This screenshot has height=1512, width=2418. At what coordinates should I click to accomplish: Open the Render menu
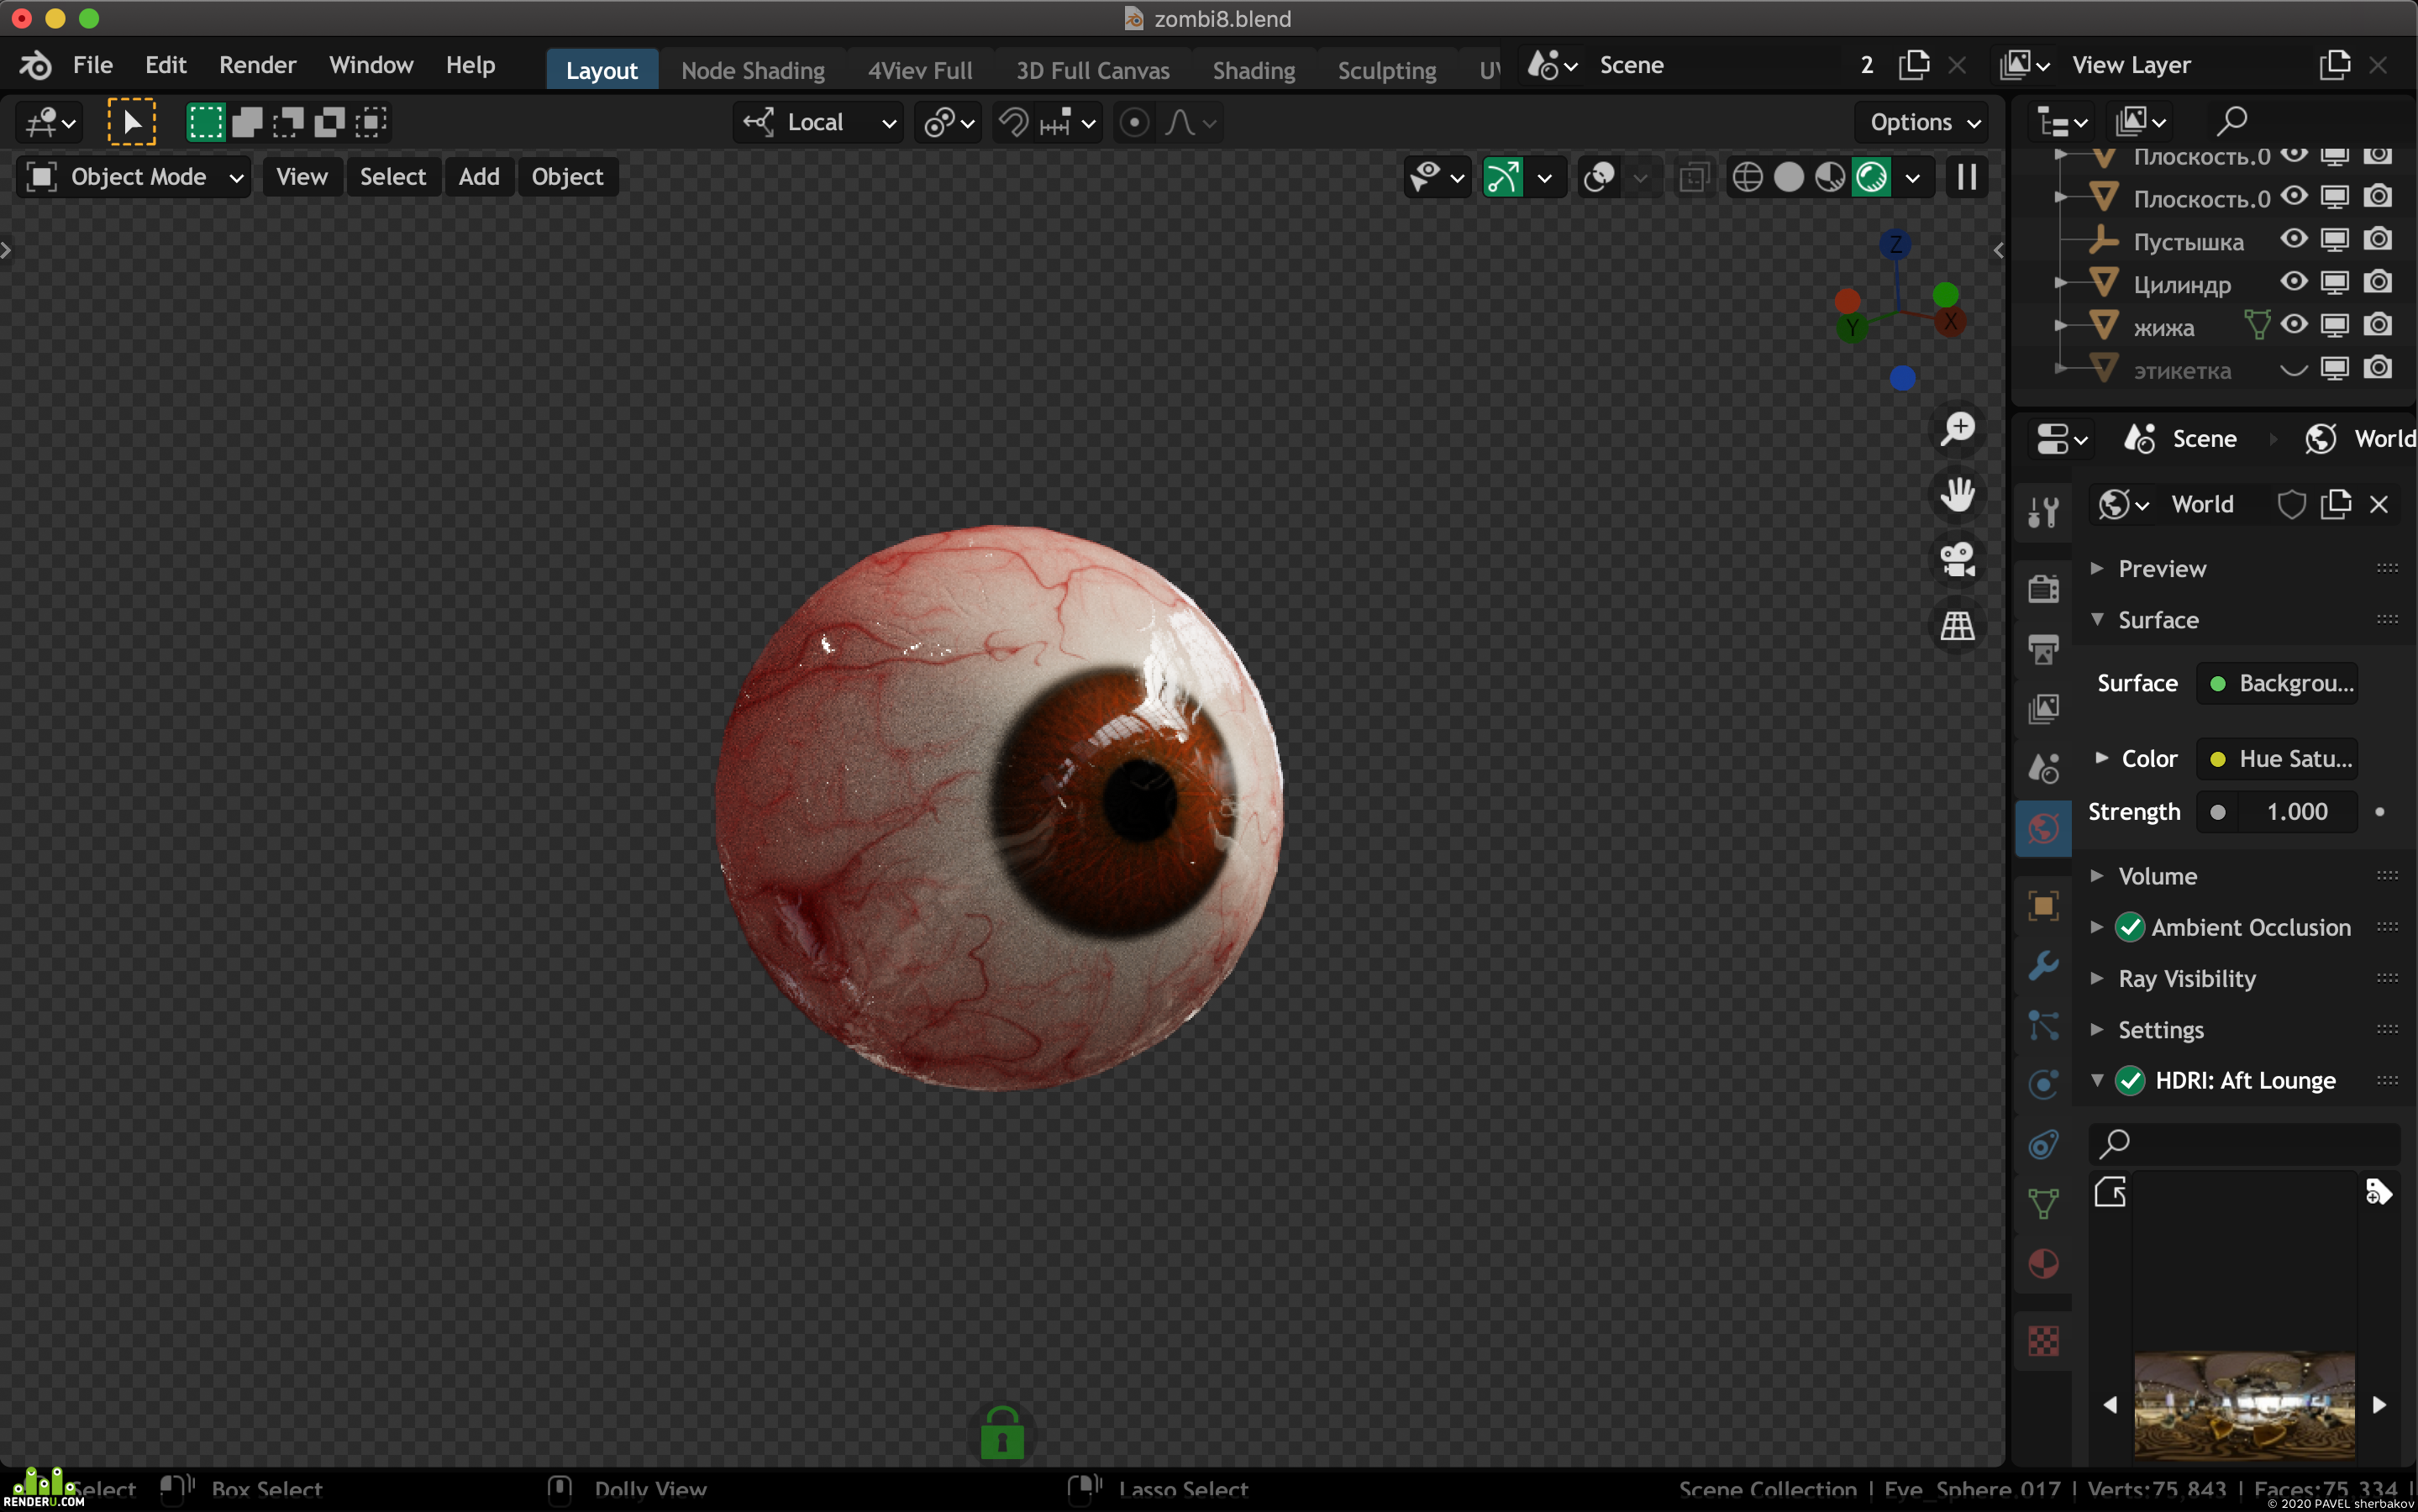257,65
